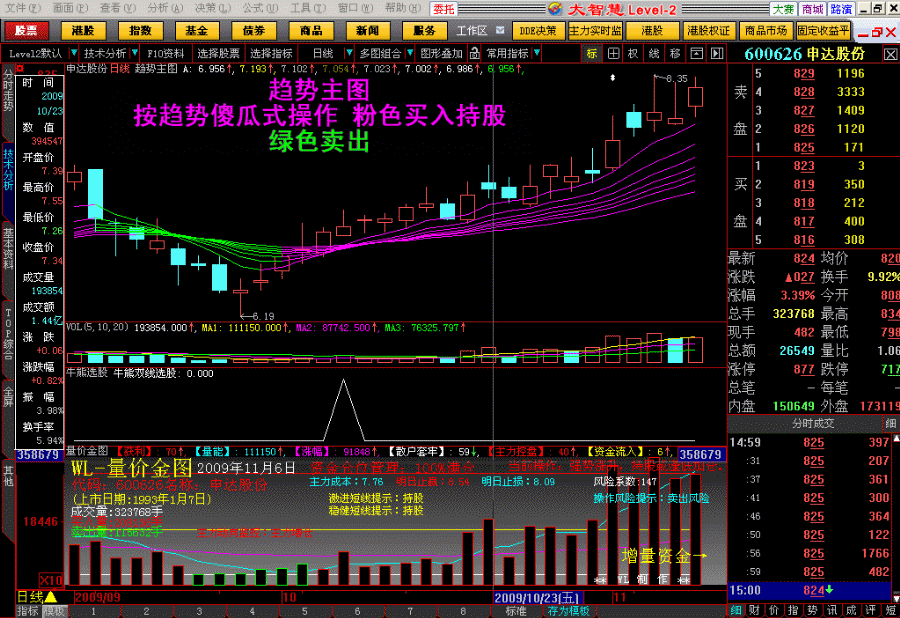900x618 pixels.
Task: Select the 模板 tab at bottom left
Action: tap(54, 611)
